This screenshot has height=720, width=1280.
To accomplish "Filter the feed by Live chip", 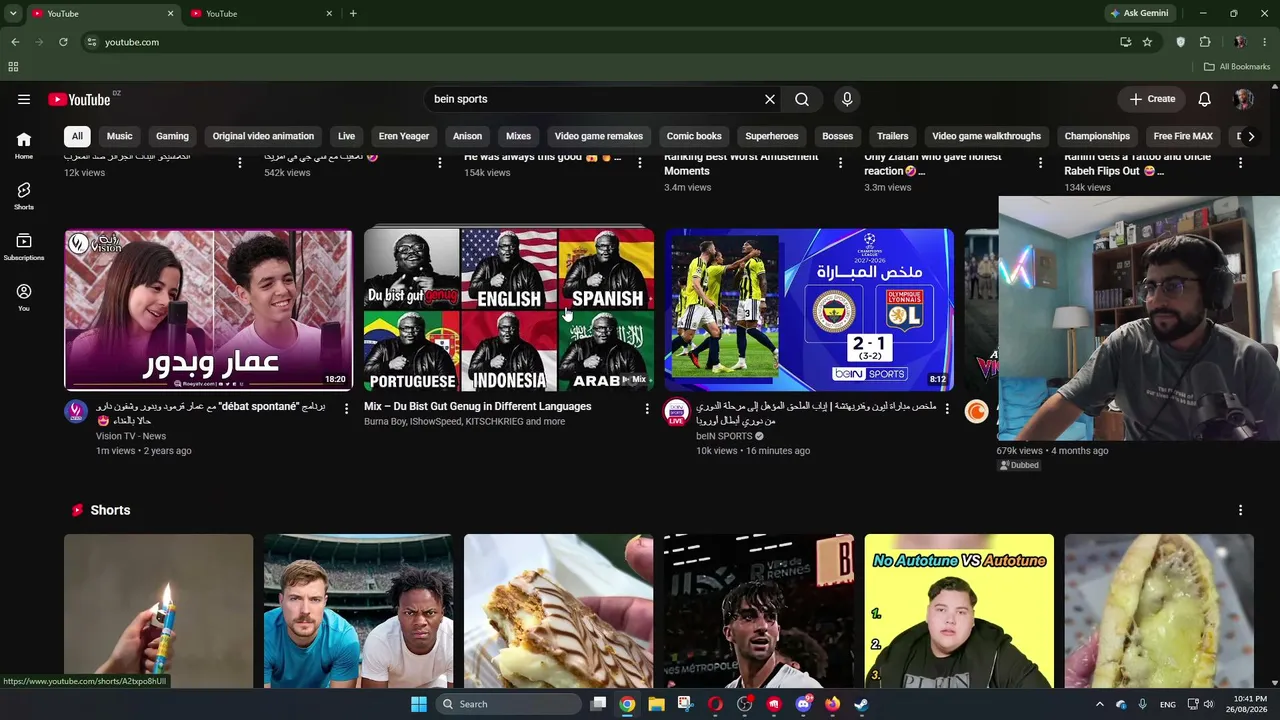I will [x=346, y=136].
